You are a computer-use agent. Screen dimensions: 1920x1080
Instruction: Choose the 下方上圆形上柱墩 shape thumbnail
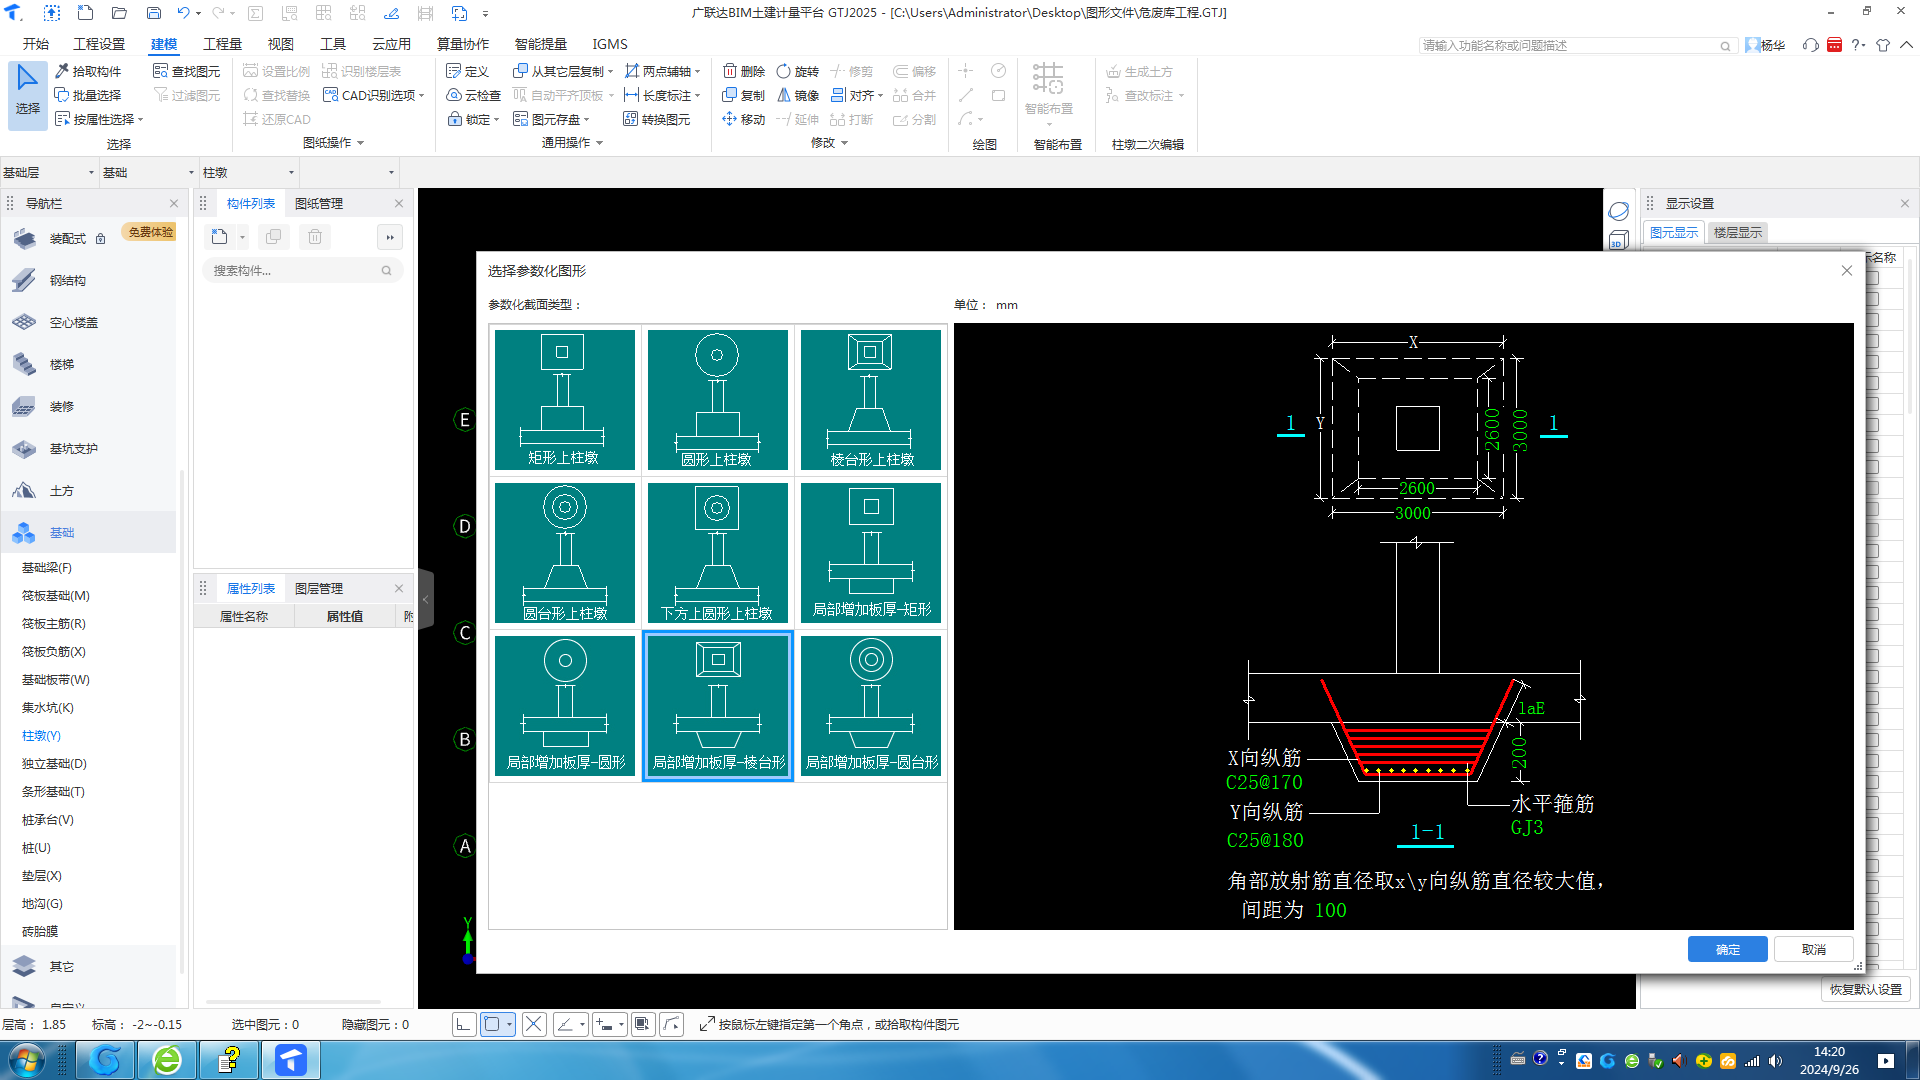[x=717, y=553]
